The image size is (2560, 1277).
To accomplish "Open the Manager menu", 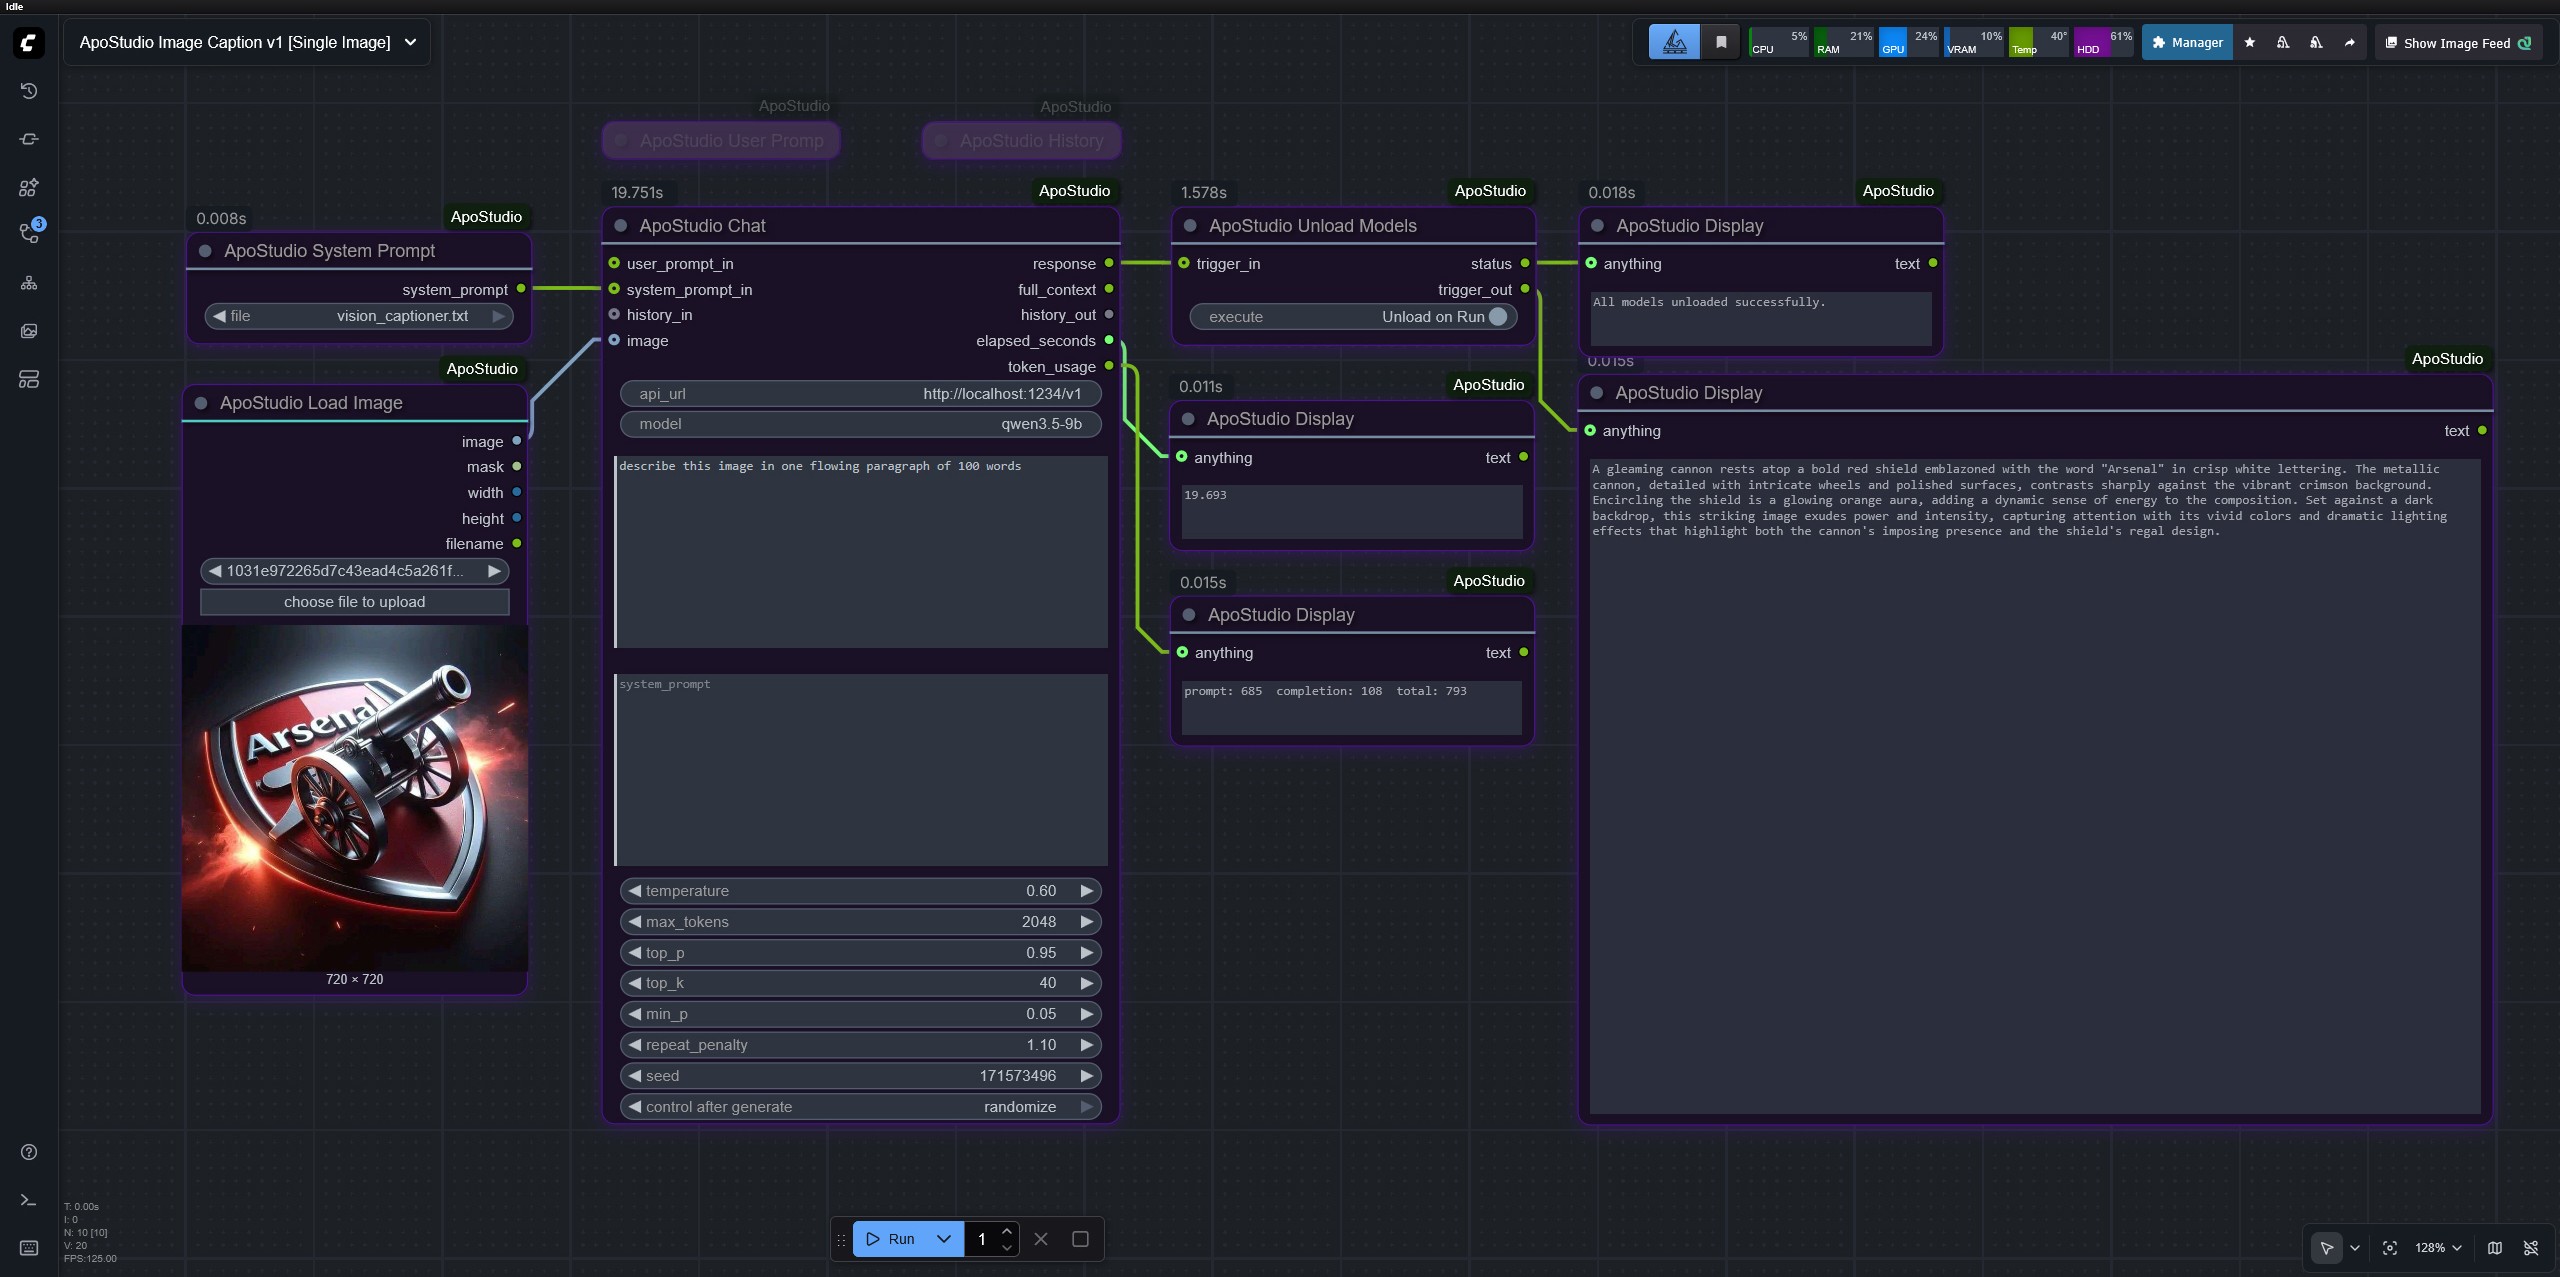I will (x=2187, y=42).
